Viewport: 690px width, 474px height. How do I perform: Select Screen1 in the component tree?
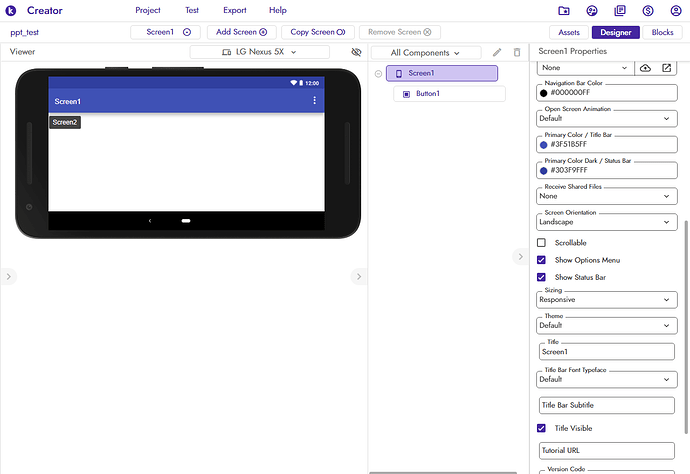442,73
